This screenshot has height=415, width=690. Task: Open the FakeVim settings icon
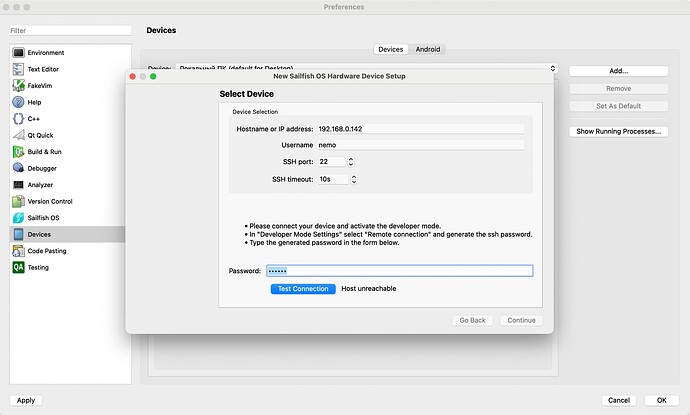coord(18,86)
